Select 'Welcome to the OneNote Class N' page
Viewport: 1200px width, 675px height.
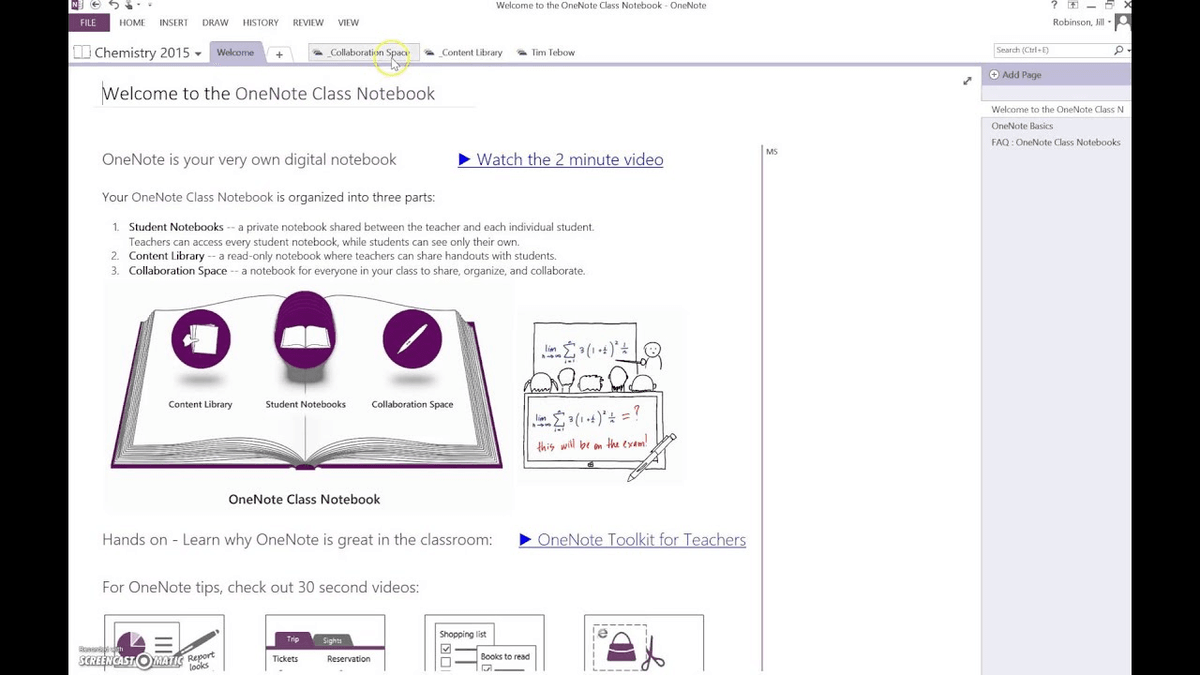coord(1056,109)
